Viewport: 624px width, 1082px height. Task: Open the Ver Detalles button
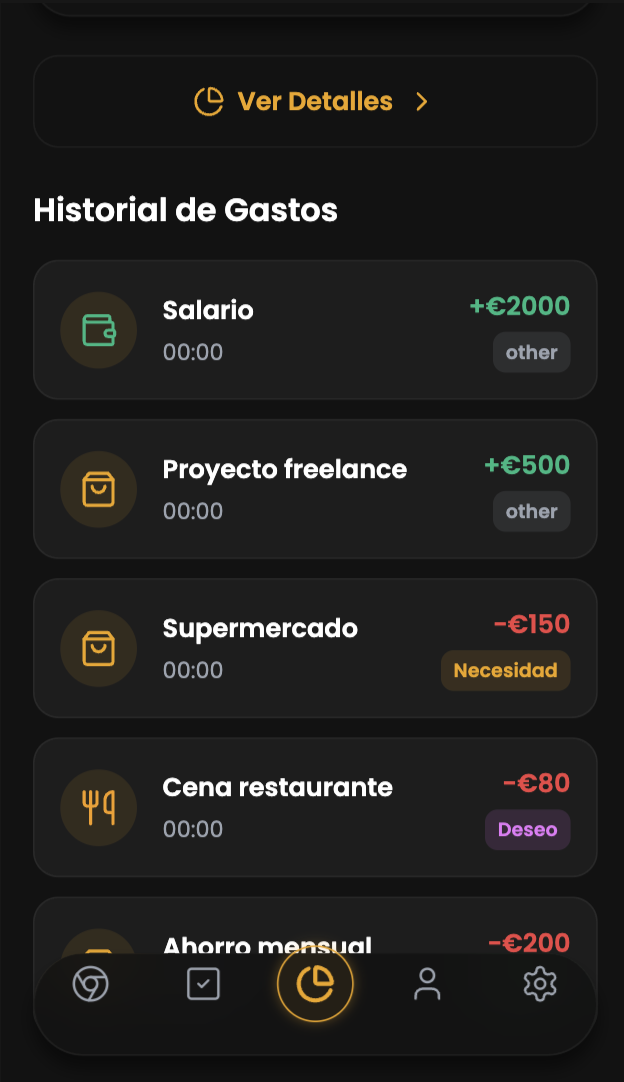315,101
